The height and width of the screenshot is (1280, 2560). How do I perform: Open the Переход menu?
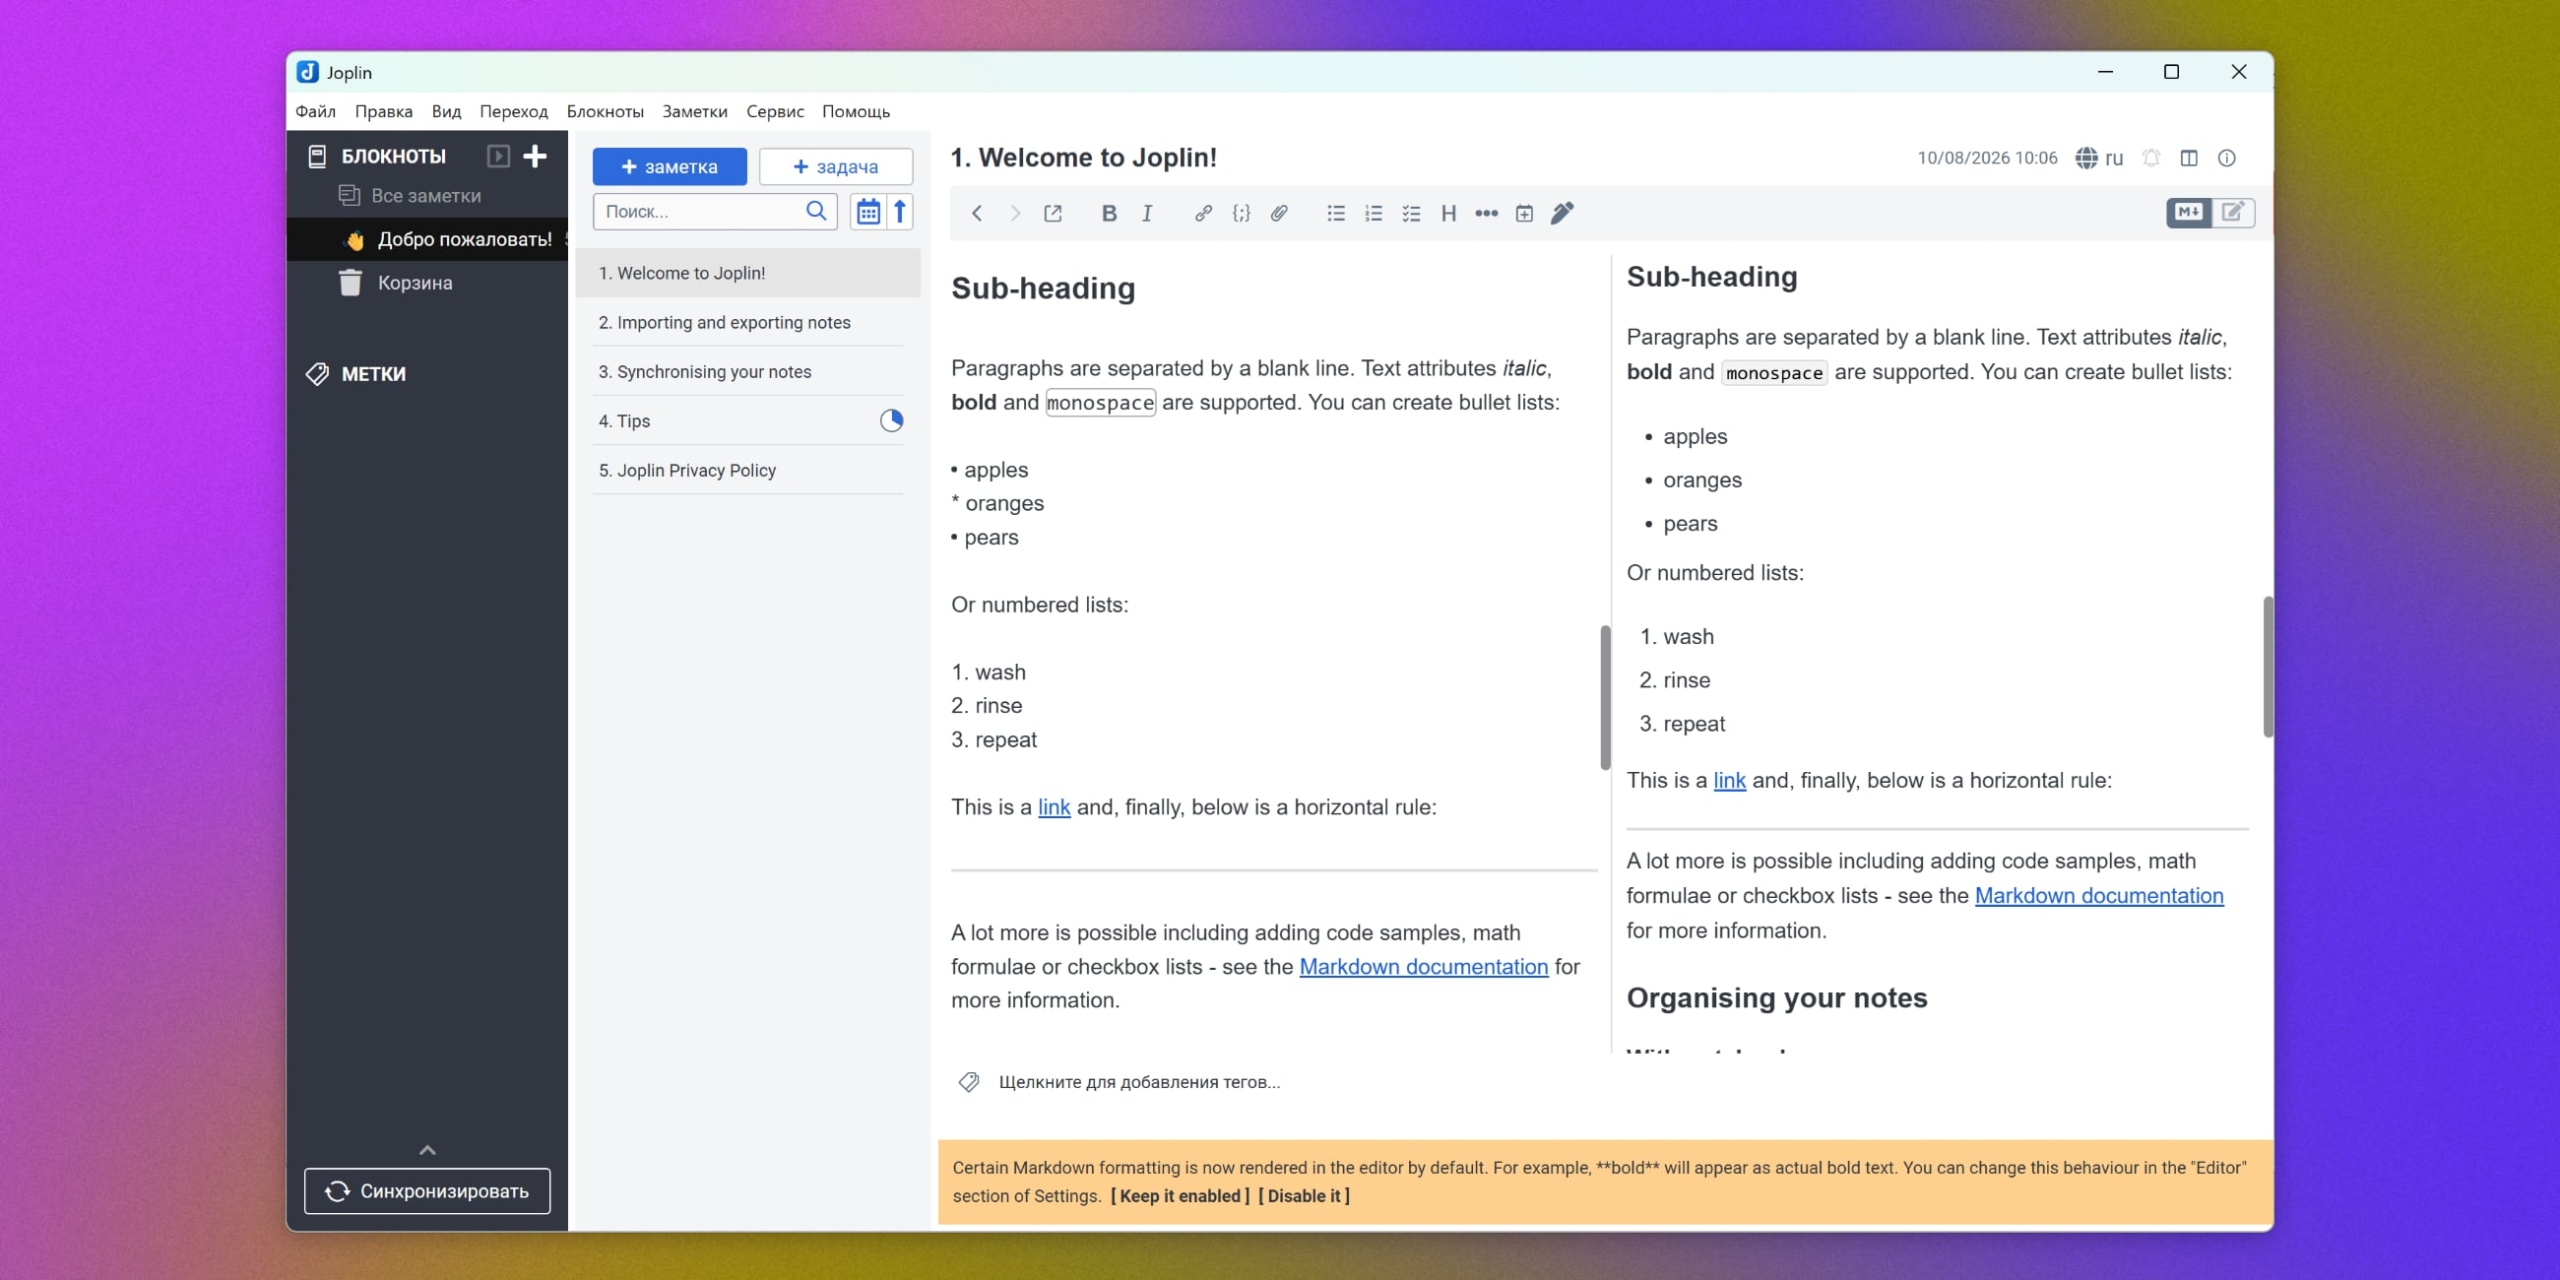[x=514, y=111]
